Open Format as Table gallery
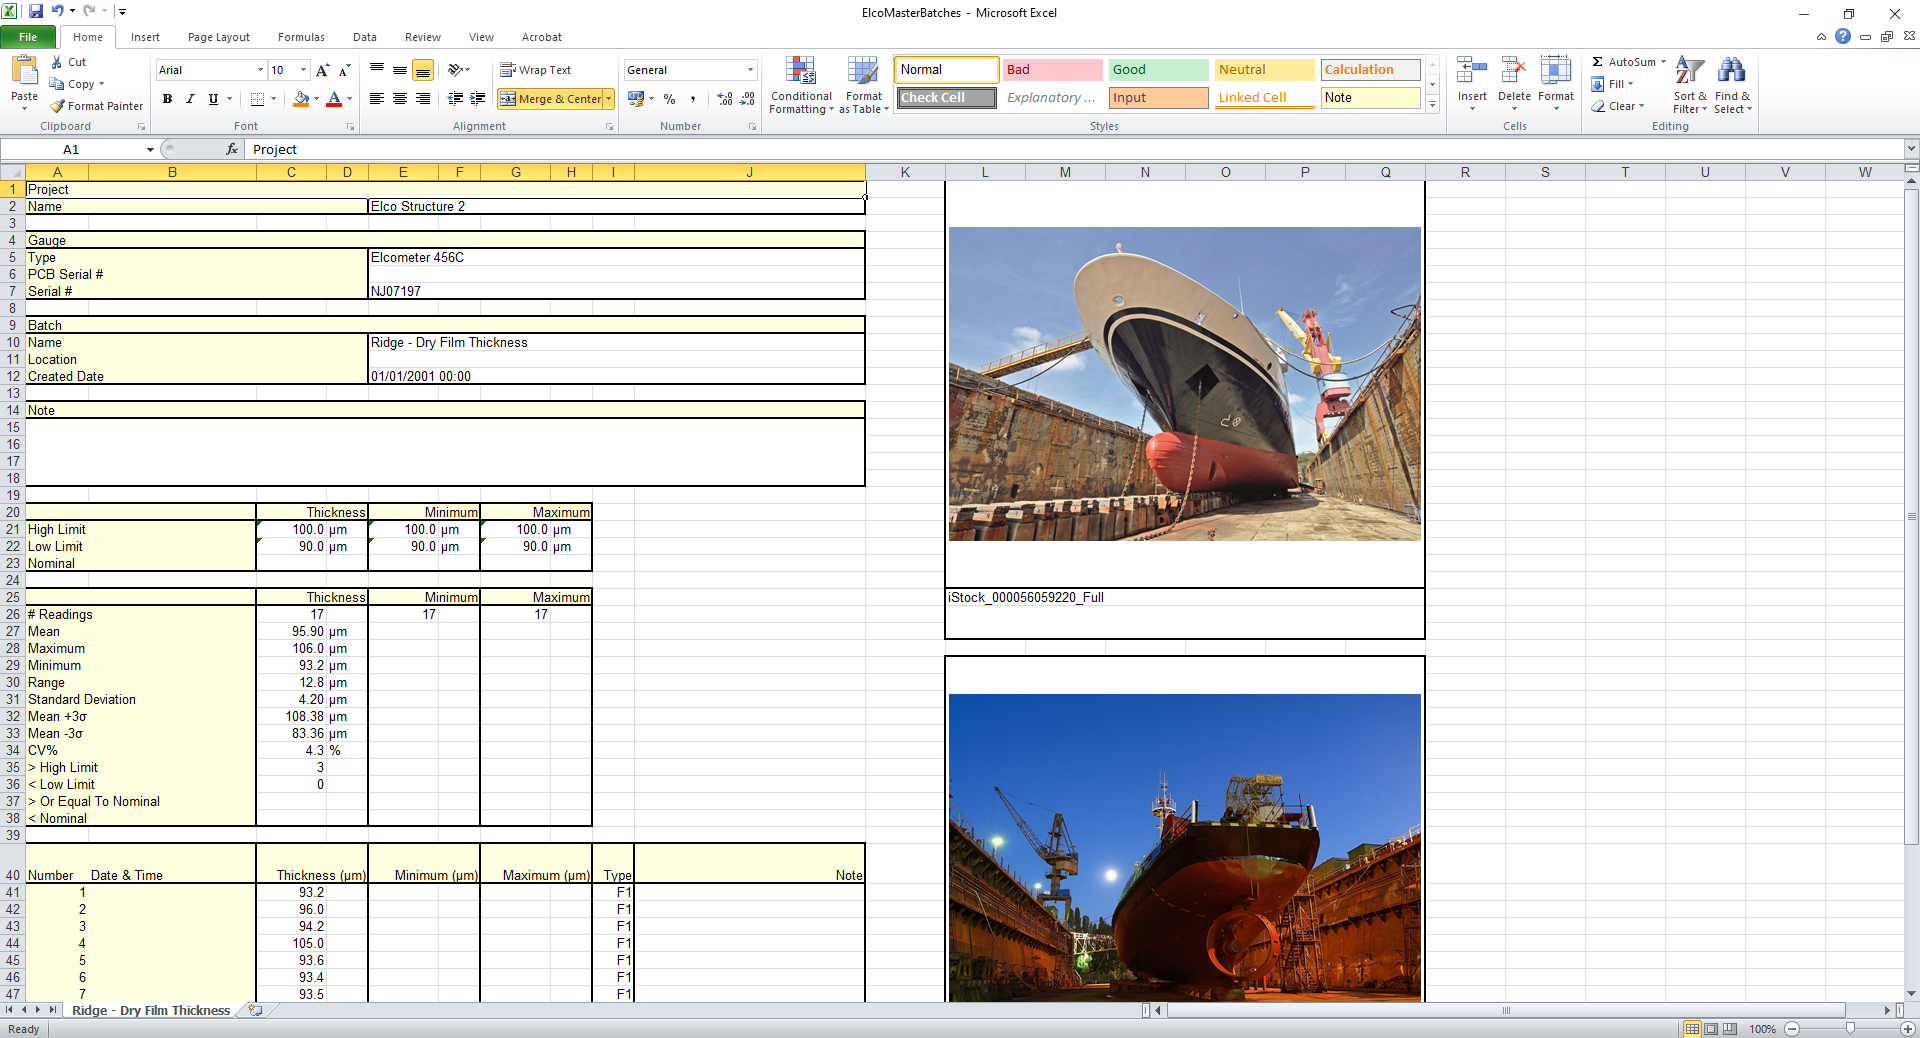1920x1038 pixels. coord(863,72)
